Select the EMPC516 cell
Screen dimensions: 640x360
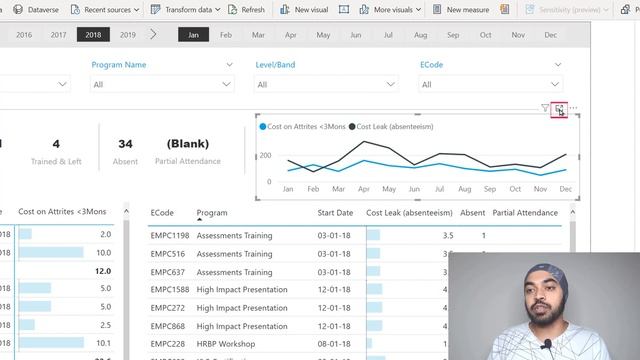(167, 254)
